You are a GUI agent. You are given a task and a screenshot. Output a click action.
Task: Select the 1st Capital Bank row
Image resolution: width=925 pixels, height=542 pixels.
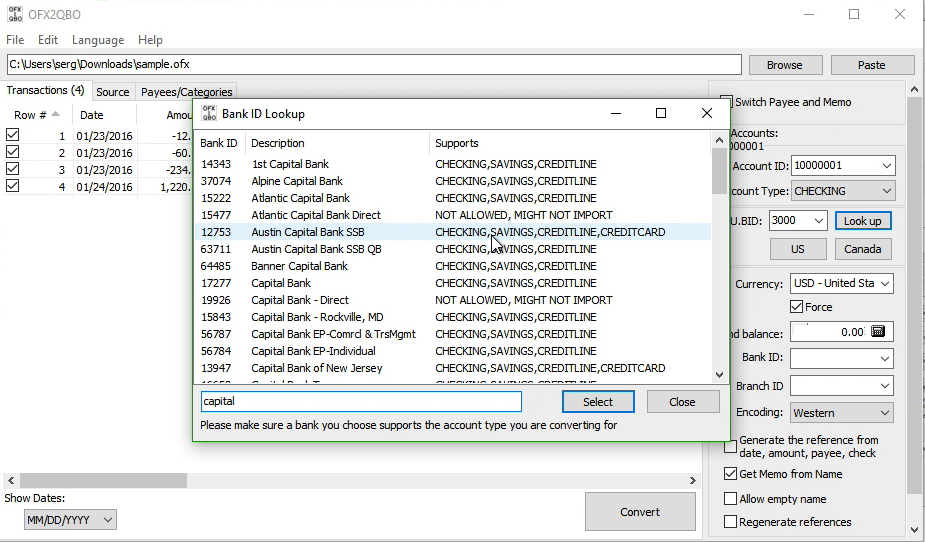(x=452, y=164)
